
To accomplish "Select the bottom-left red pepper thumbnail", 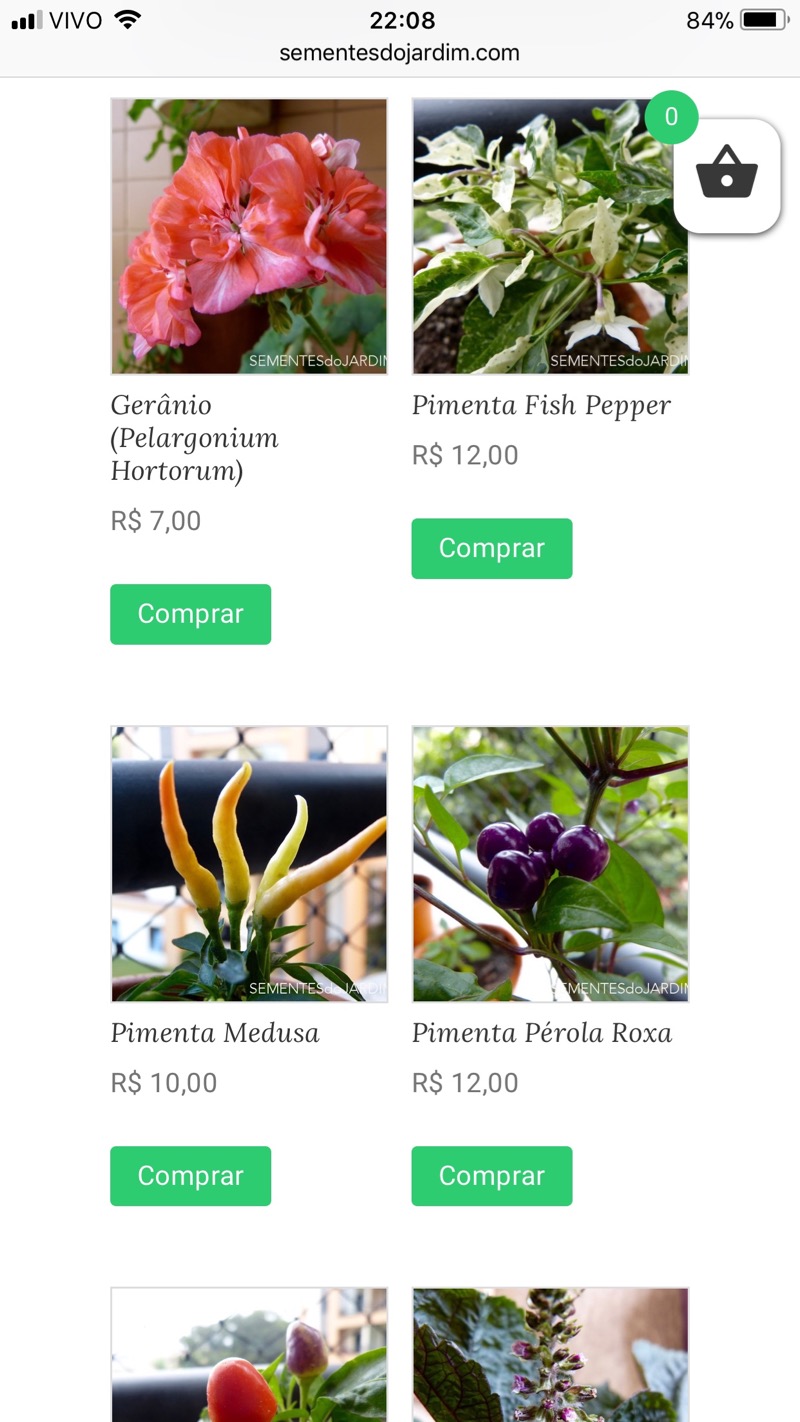I will (x=249, y=1354).
